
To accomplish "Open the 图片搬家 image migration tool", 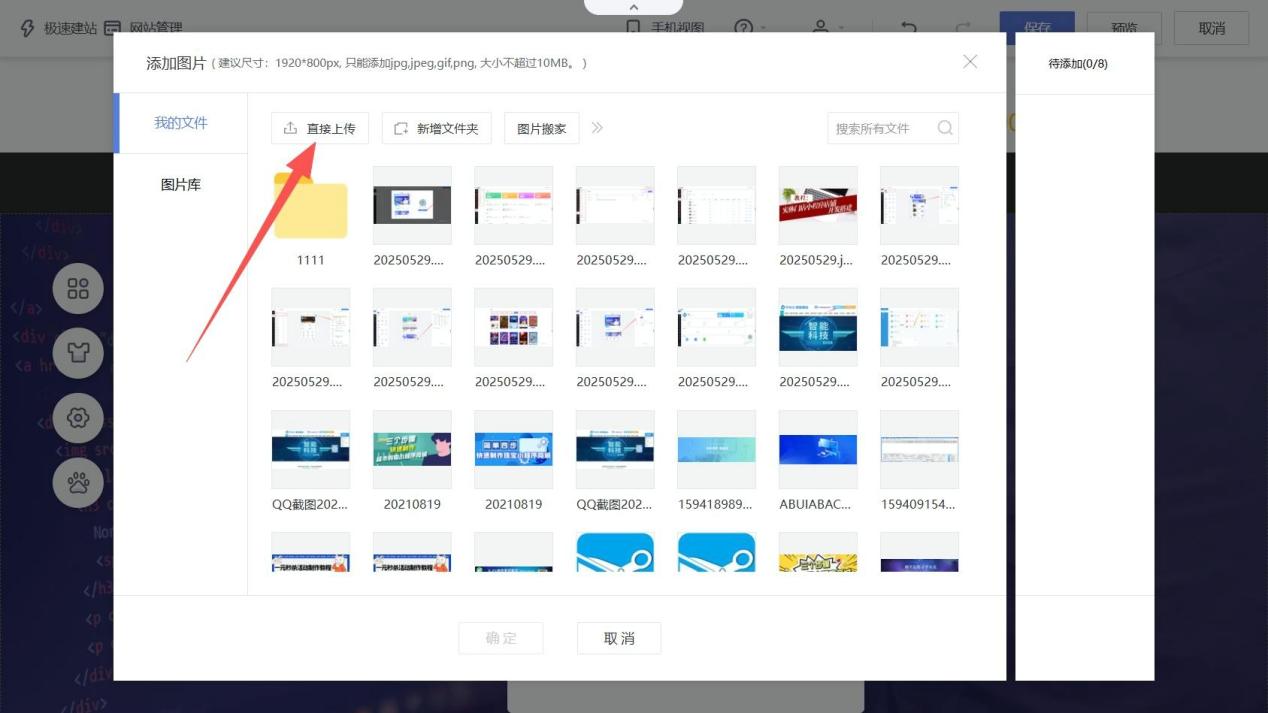I will tap(541, 128).
